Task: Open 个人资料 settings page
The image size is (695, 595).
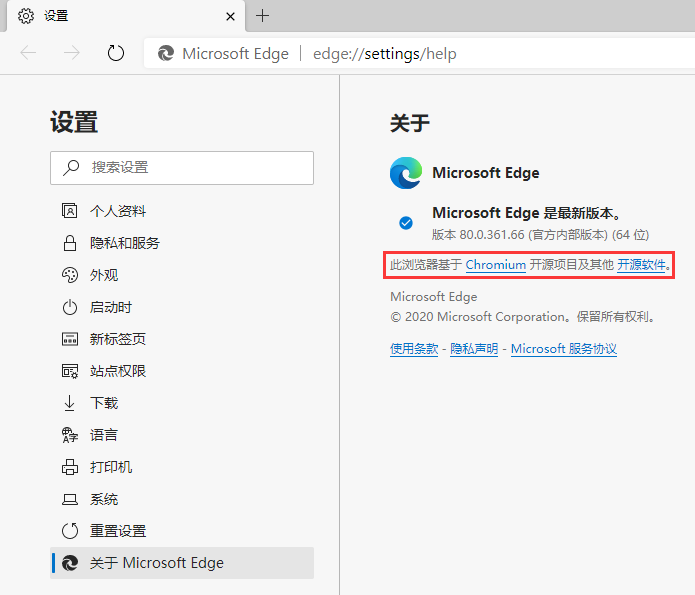Action: 182,211
